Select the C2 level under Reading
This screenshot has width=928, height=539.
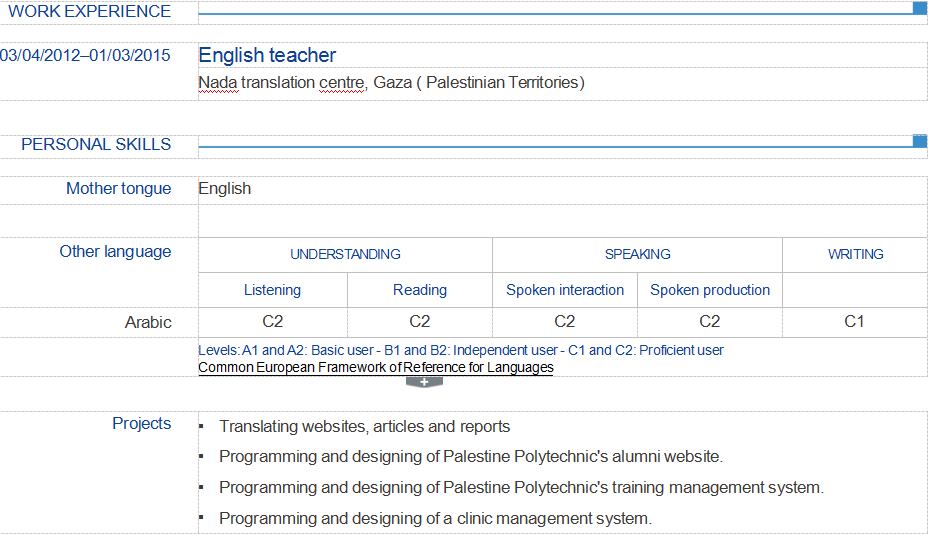click(419, 322)
